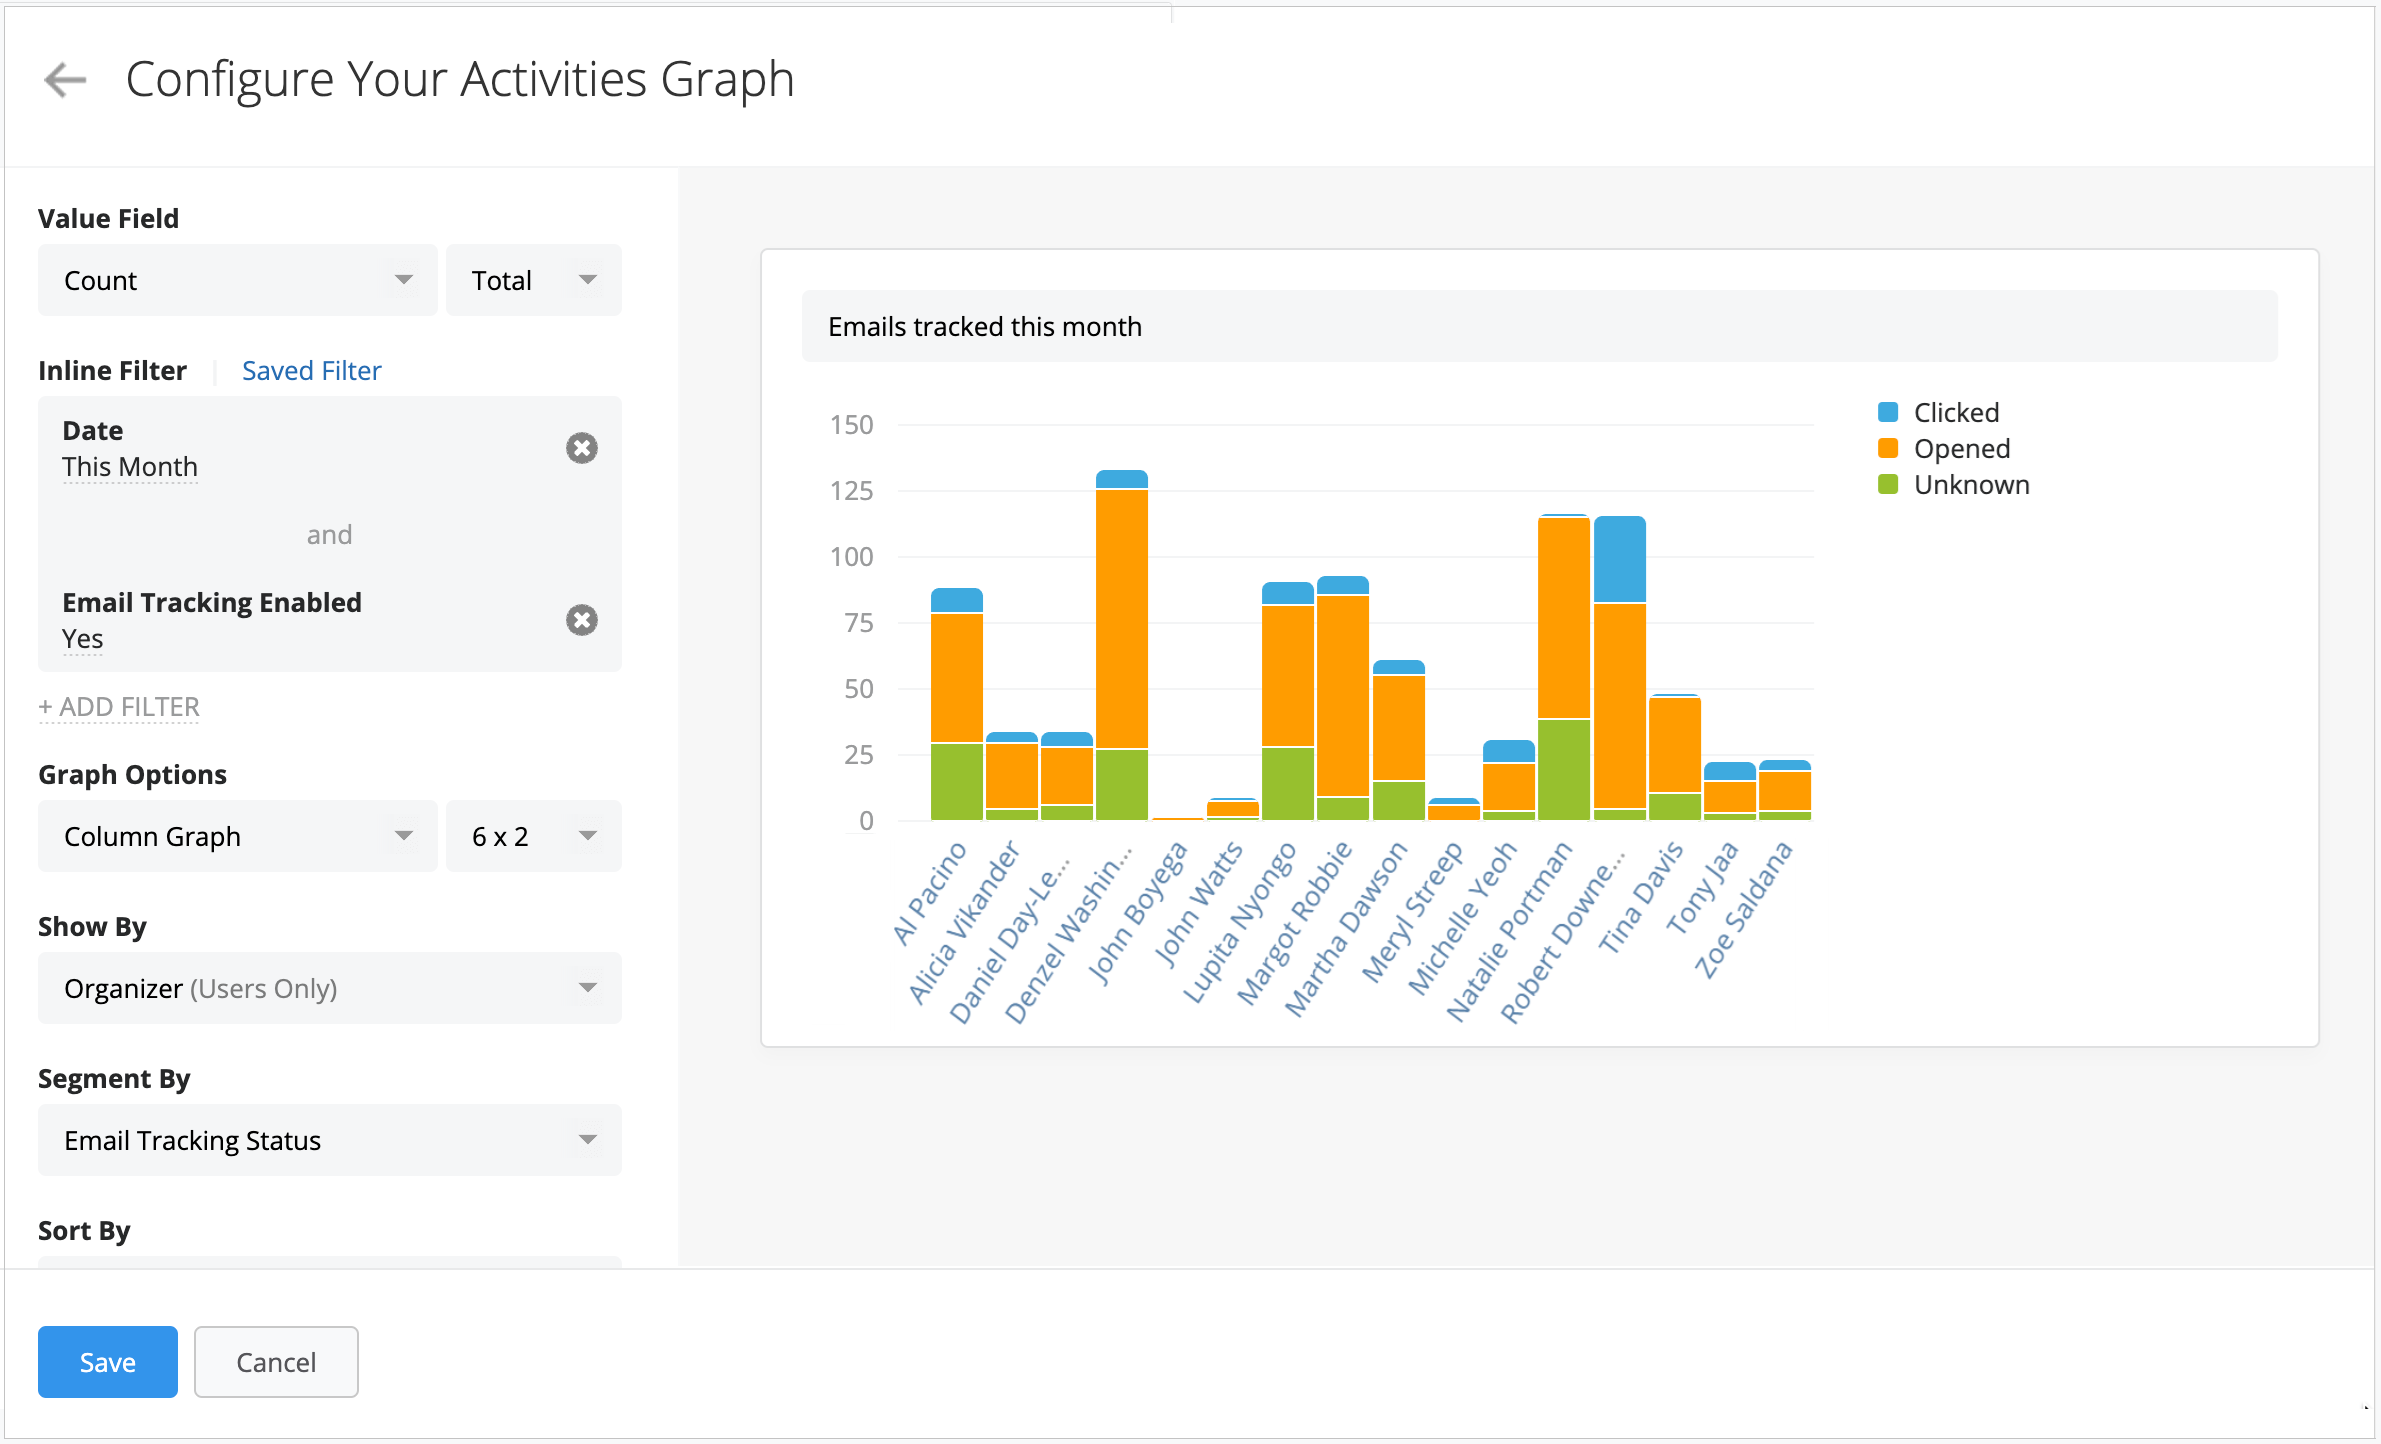Click the chevron on the Count dropdown
The image size is (2381, 1444).
[x=404, y=280]
